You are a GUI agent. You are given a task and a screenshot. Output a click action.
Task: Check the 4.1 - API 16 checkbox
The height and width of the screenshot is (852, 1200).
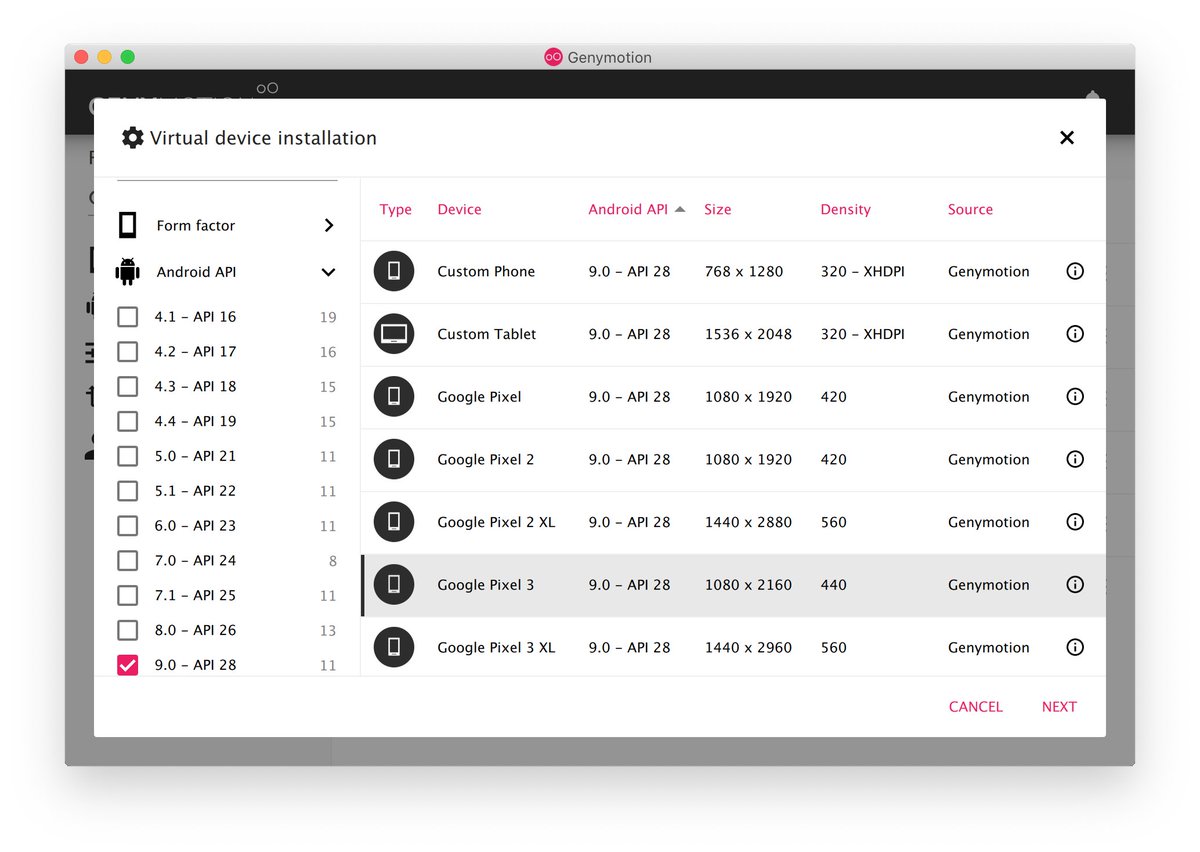(127, 317)
